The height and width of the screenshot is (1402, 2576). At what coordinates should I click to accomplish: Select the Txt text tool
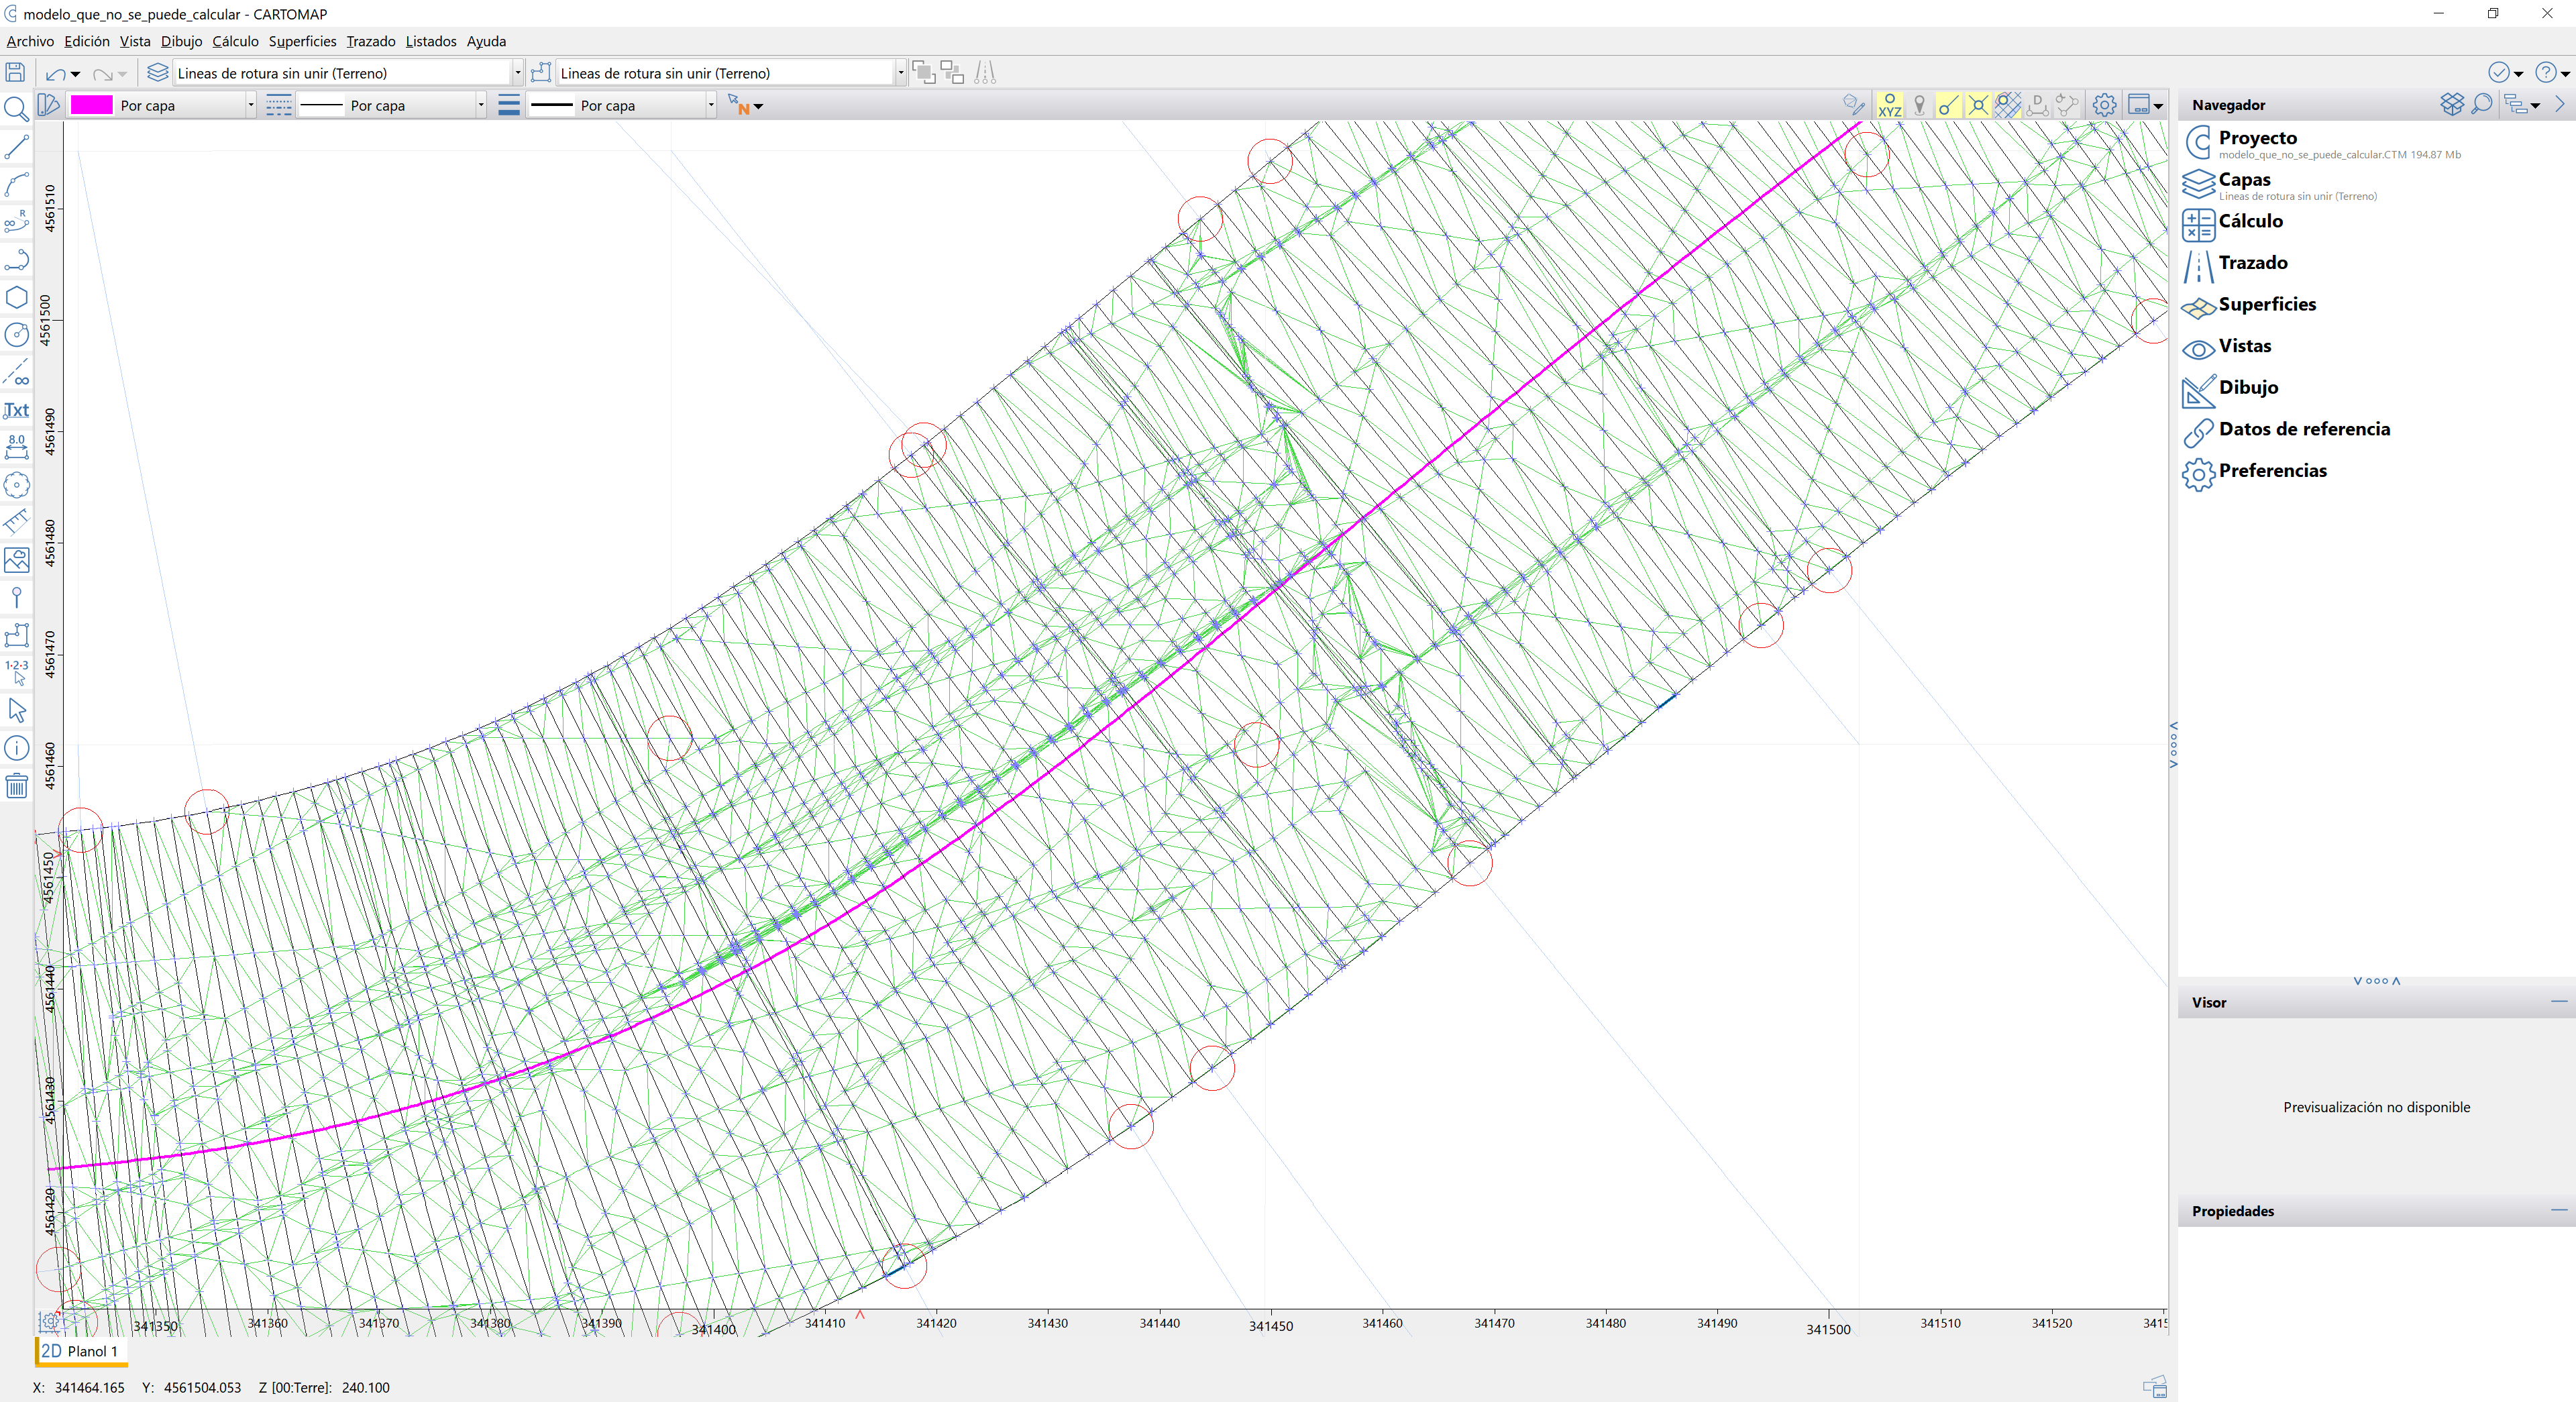point(16,410)
